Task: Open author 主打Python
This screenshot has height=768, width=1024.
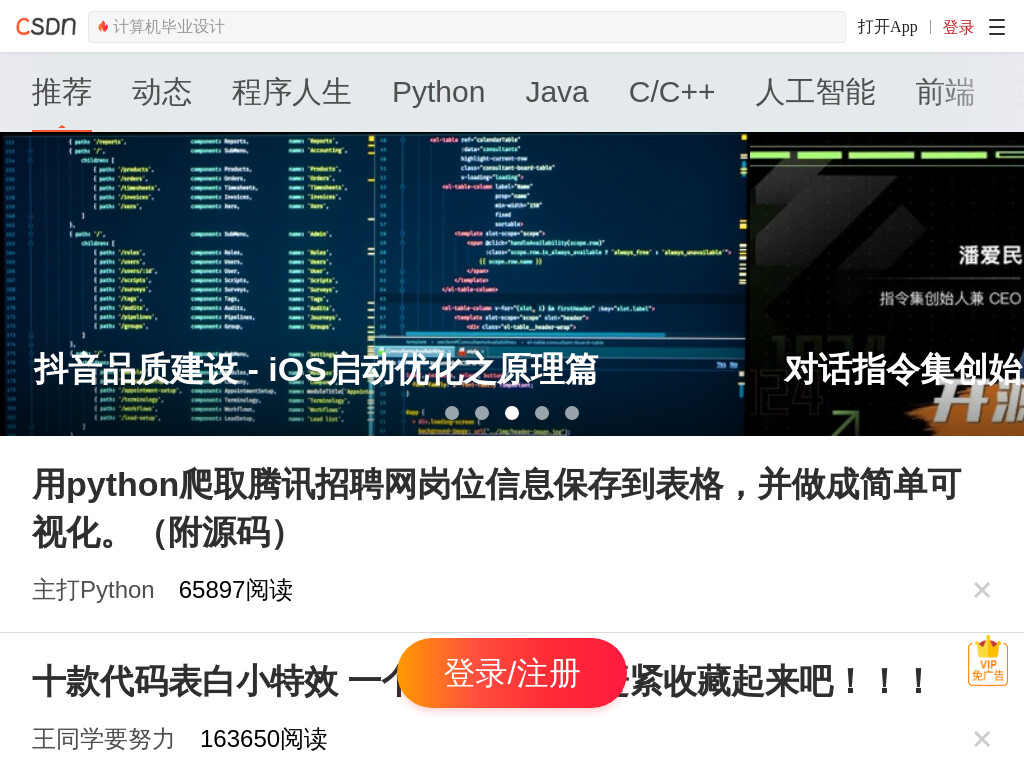Action: point(93,590)
